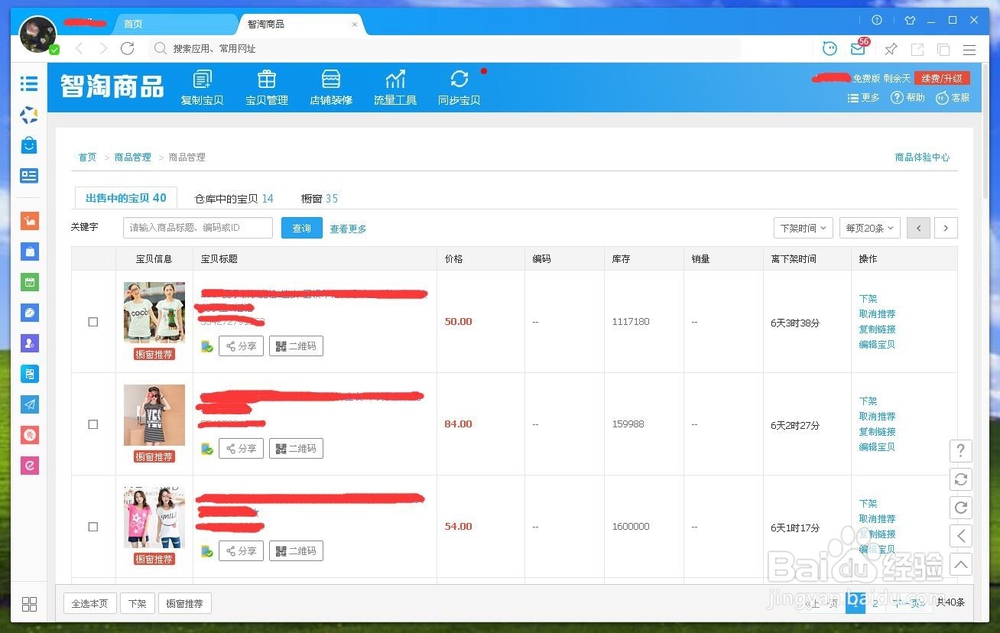The width and height of the screenshot is (1000, 633).
Task: Click 商品管理 breadcrumb link
Action: pyautogui.click(x=133, y=157)
